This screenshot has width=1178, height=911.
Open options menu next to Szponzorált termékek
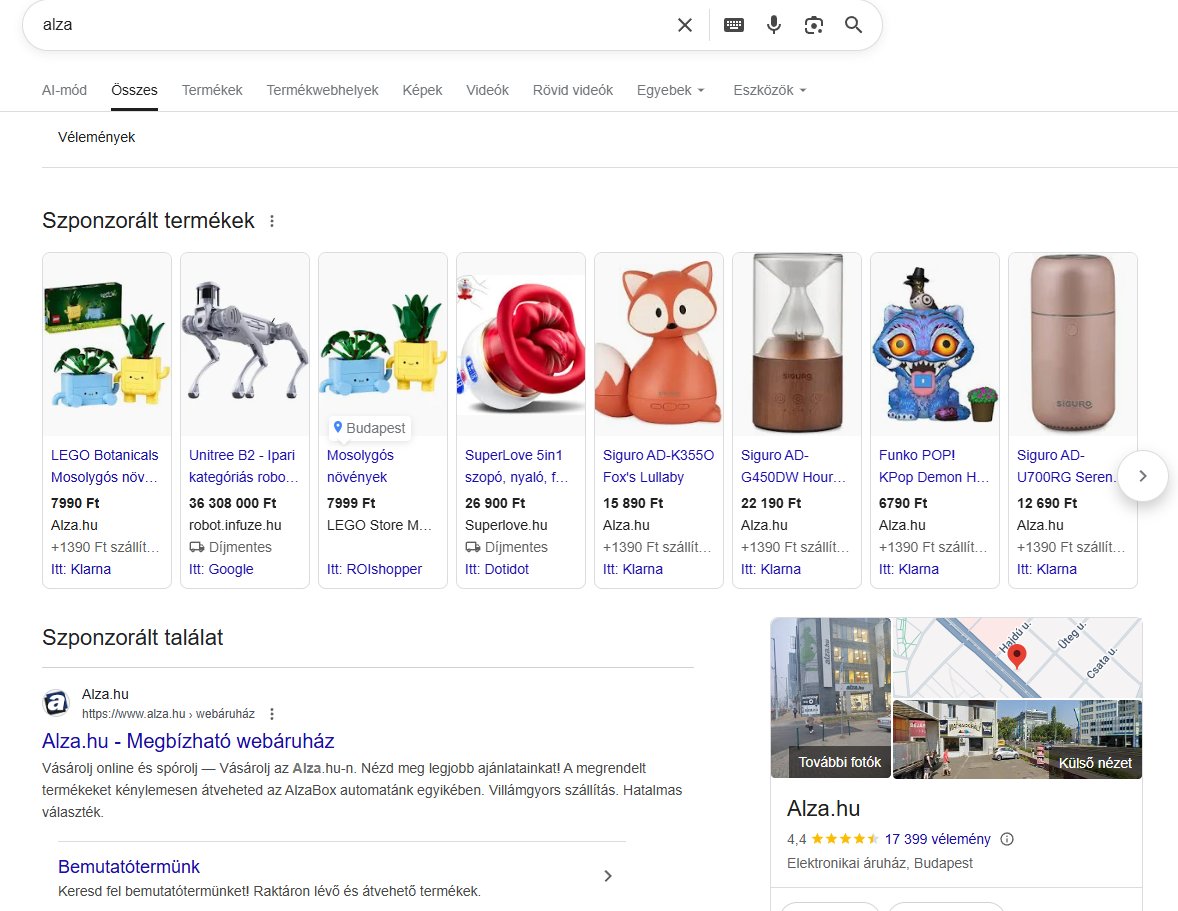(x=272, y=221)
